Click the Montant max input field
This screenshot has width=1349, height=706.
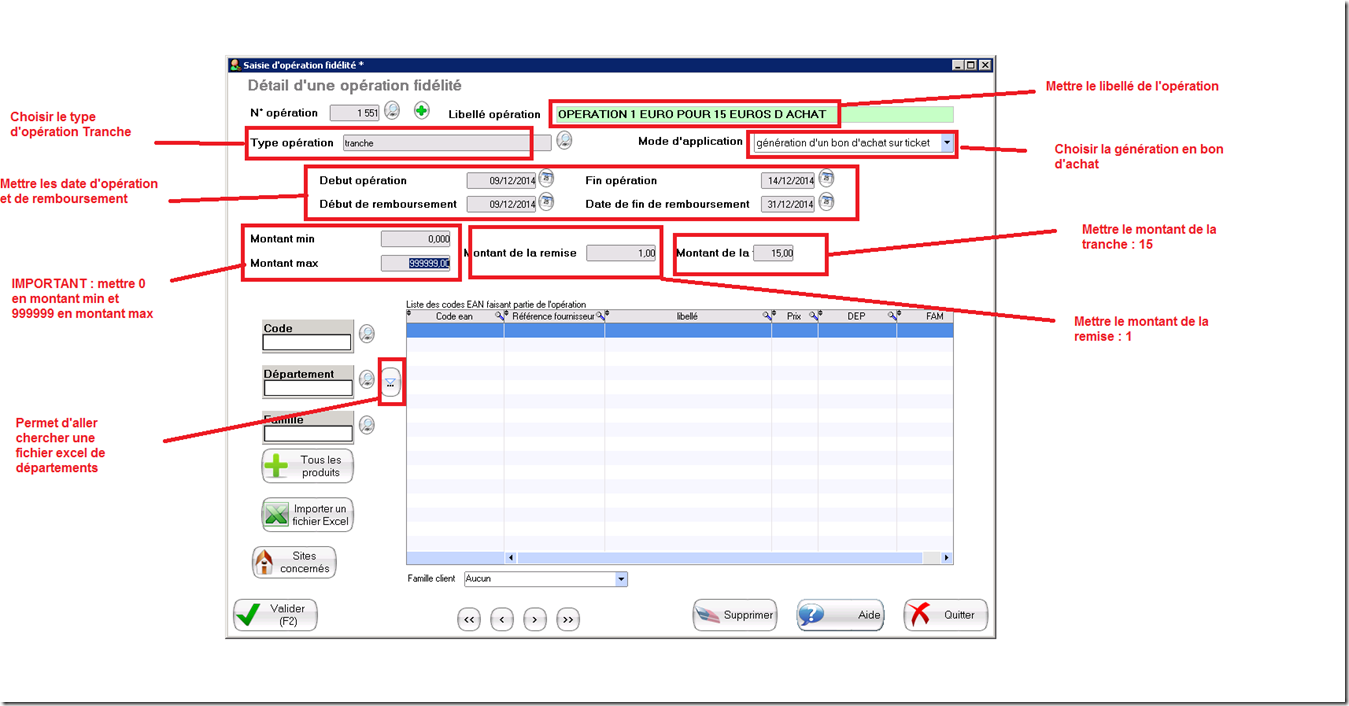coord(415,263)
